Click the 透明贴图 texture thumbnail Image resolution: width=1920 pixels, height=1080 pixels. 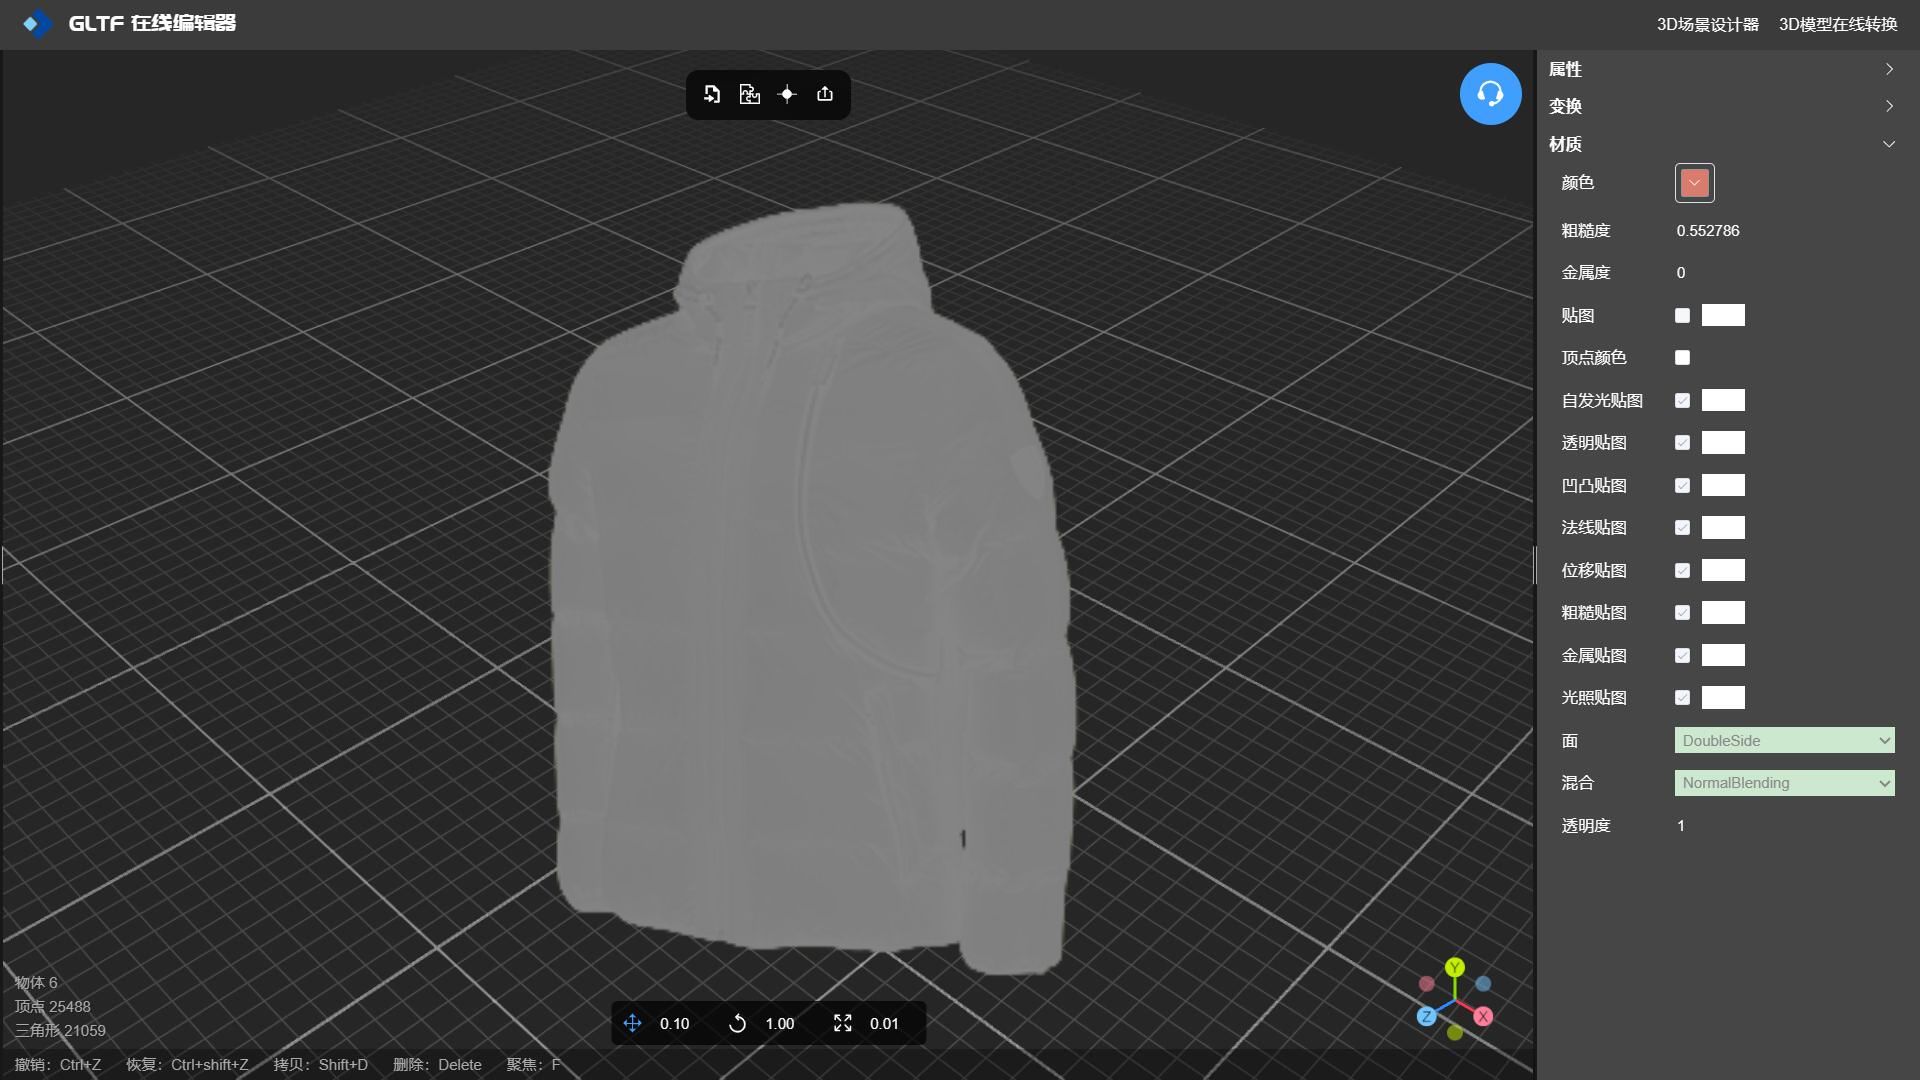(x=1723, y=443)
